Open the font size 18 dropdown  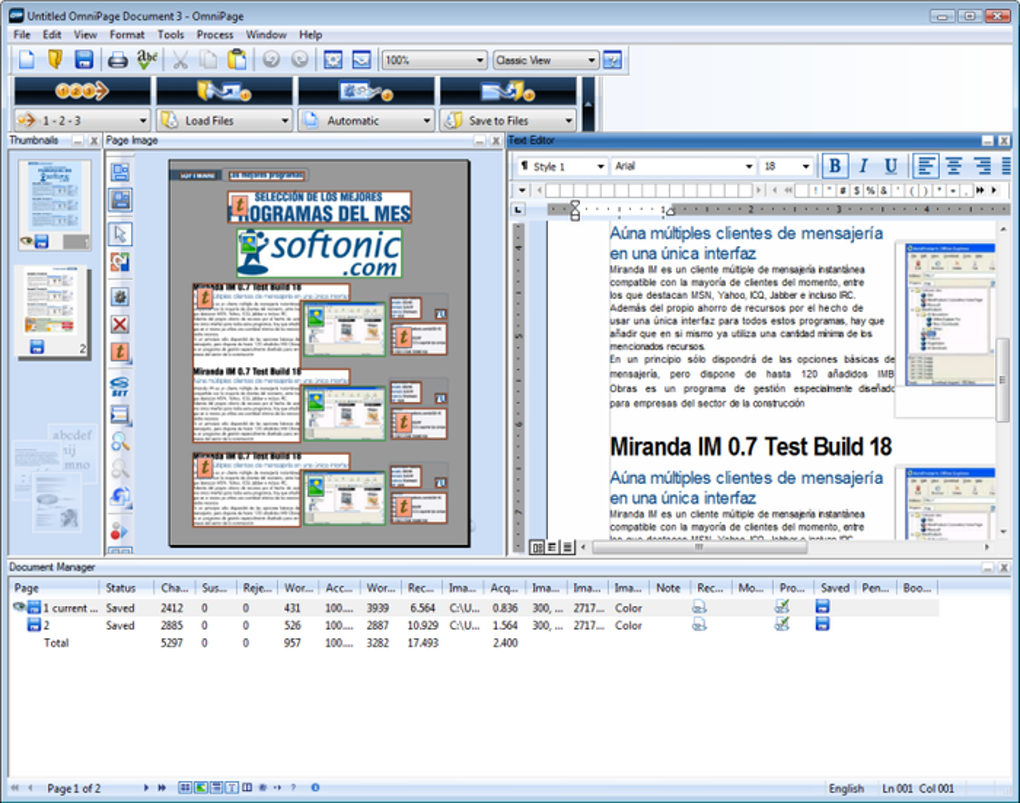tap(806, 167)
